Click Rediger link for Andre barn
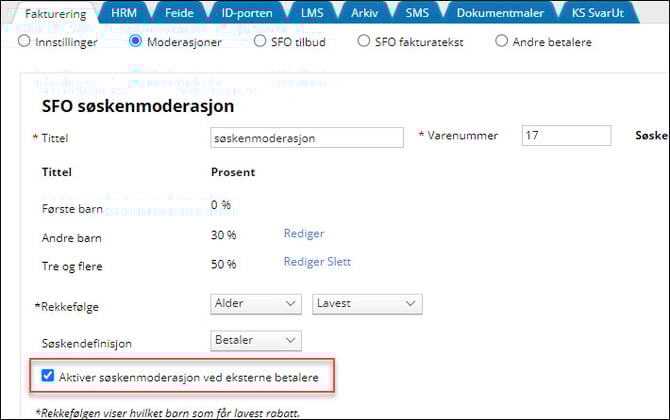 (304, 234)
